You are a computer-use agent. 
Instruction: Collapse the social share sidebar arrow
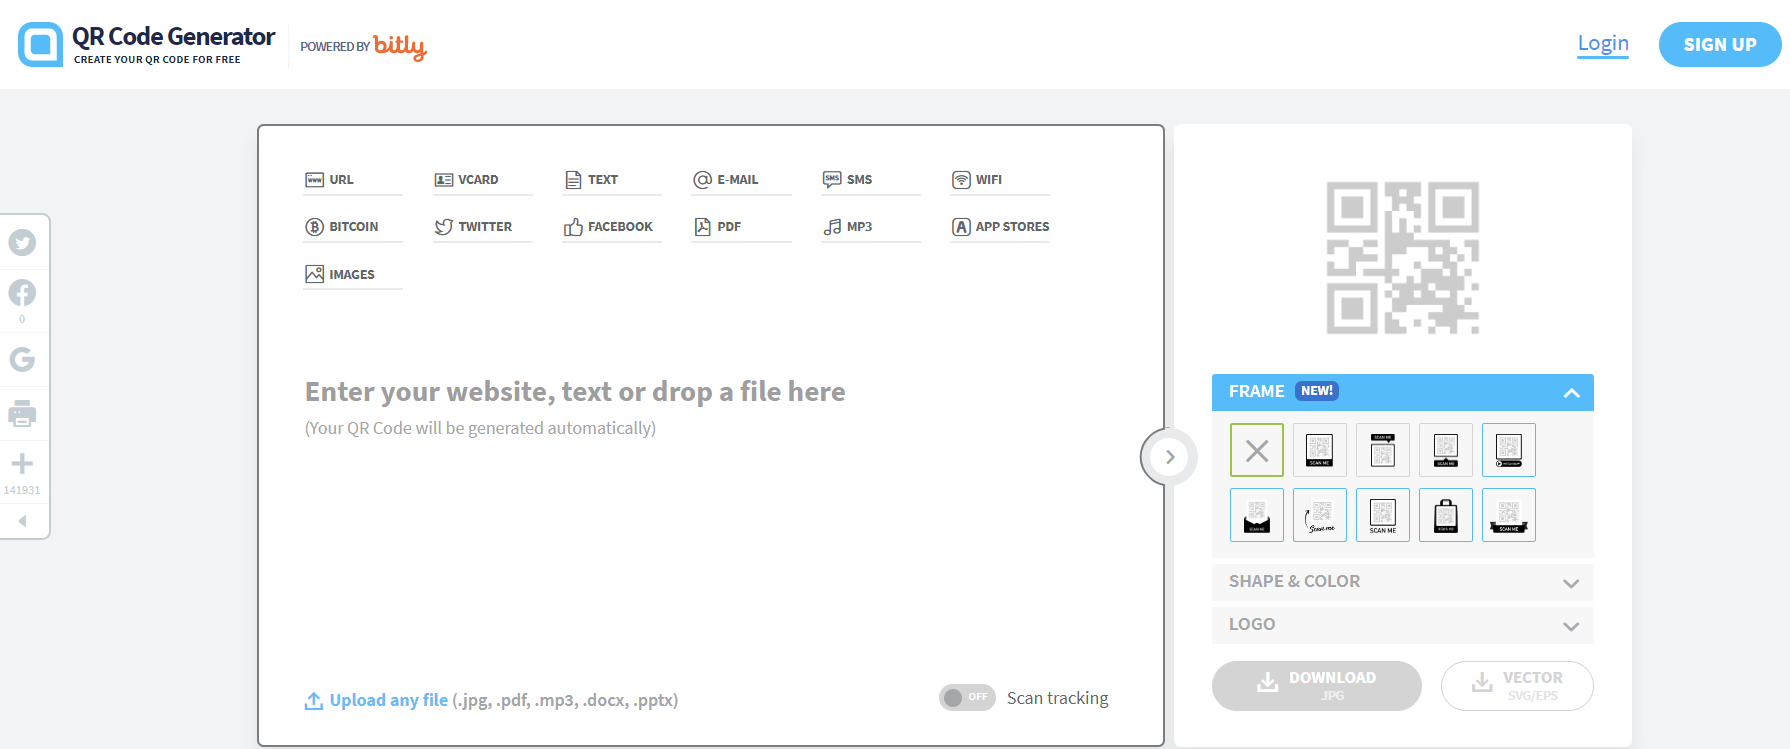(22, 520)
